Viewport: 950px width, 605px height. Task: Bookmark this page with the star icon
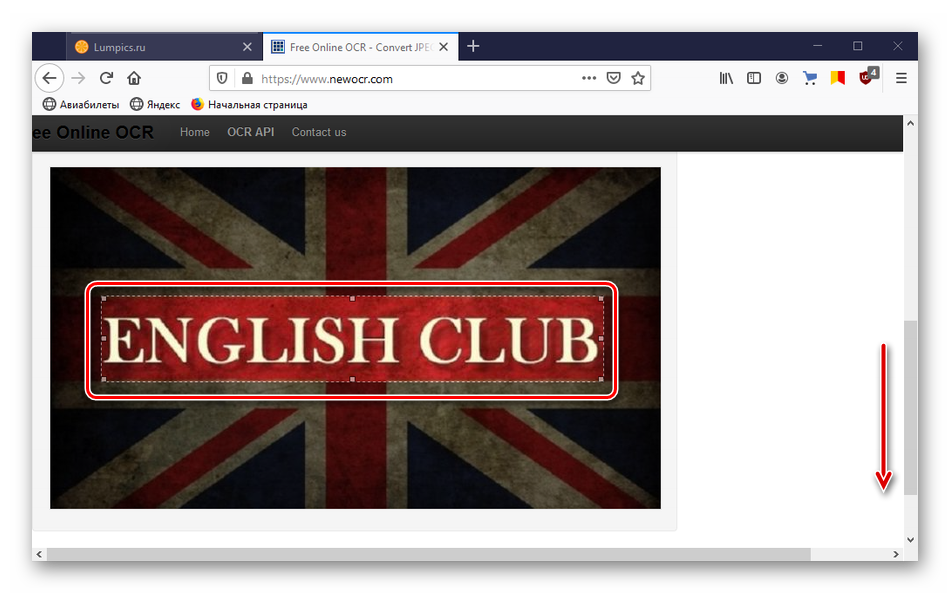(638, 78)
